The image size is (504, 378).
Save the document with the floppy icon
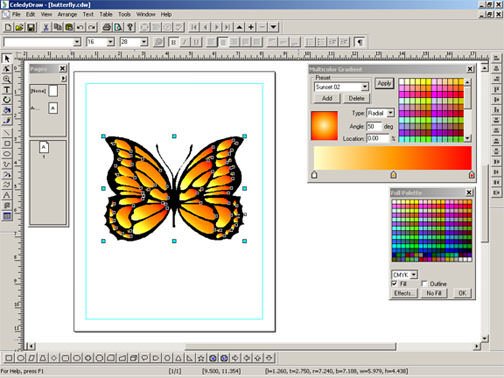[31, 27]
